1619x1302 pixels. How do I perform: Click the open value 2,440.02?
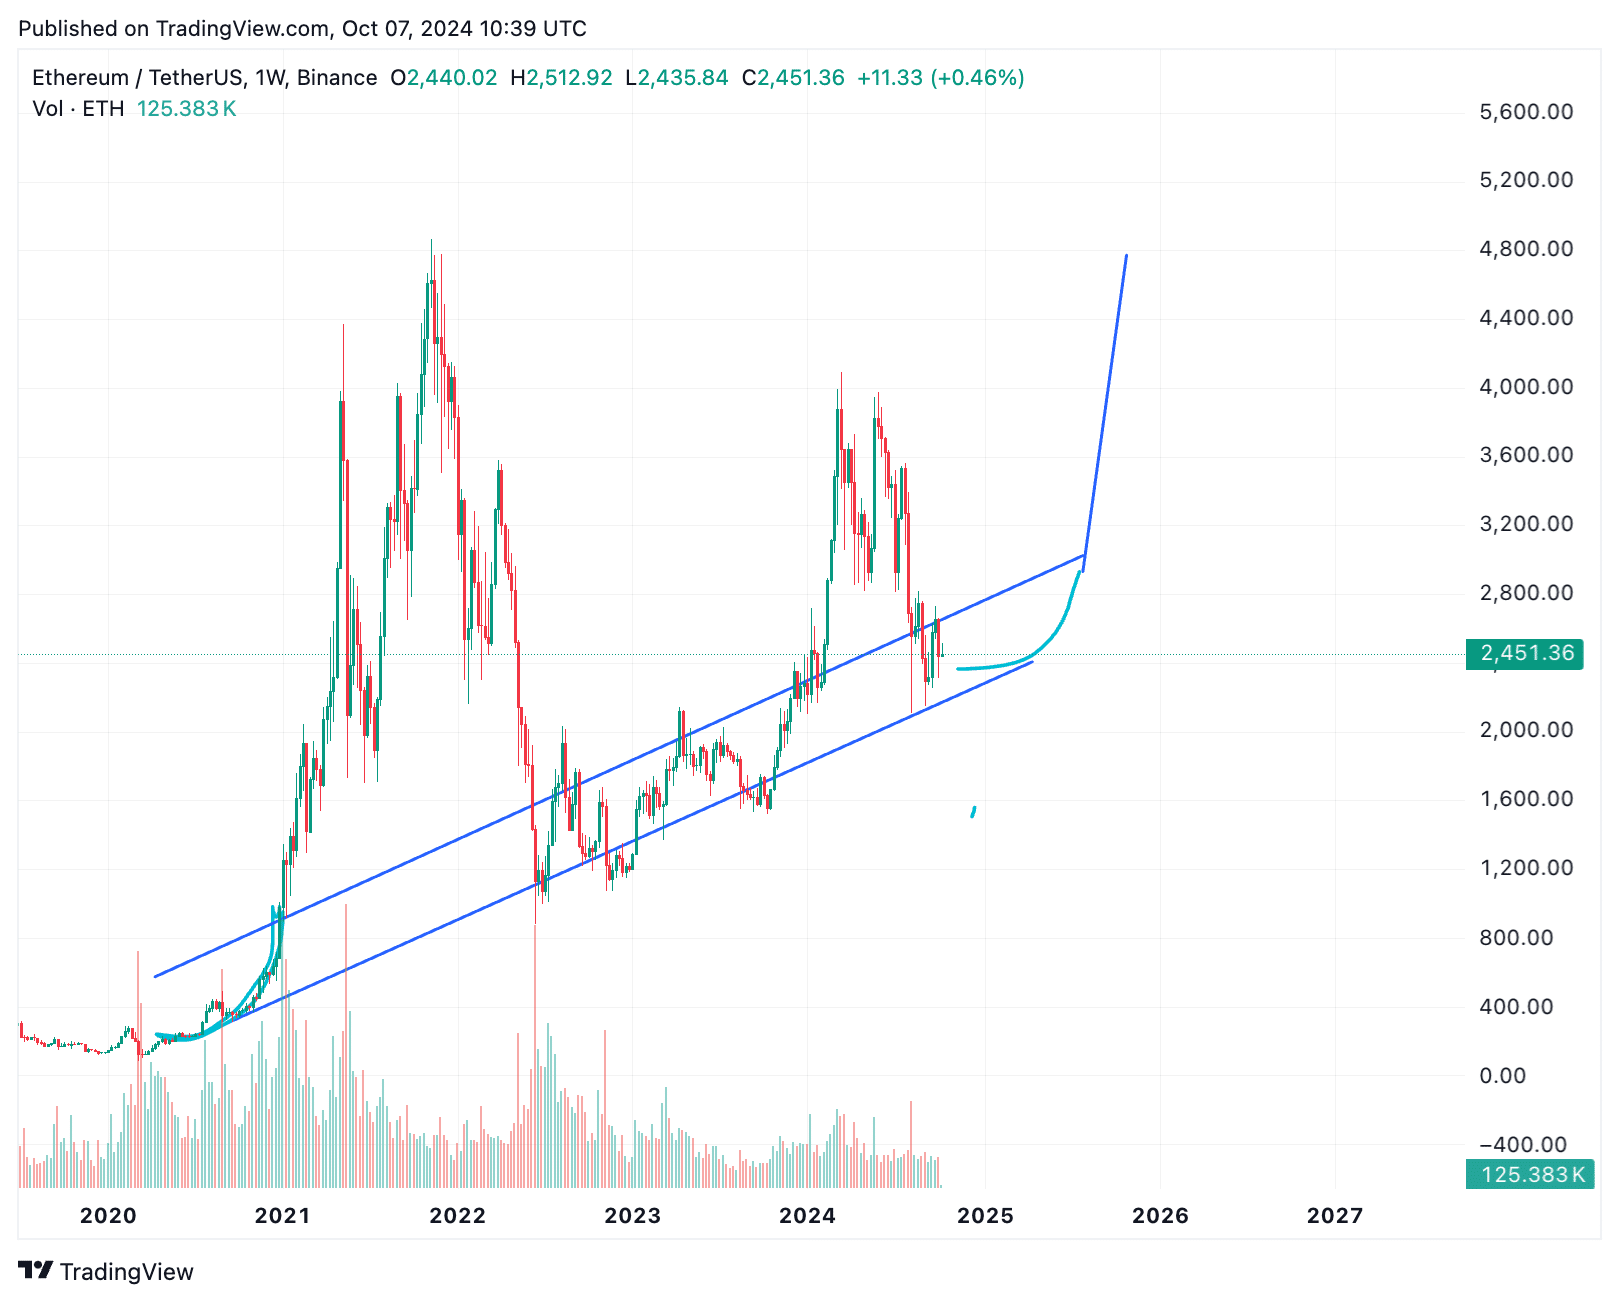coord(451,78)
